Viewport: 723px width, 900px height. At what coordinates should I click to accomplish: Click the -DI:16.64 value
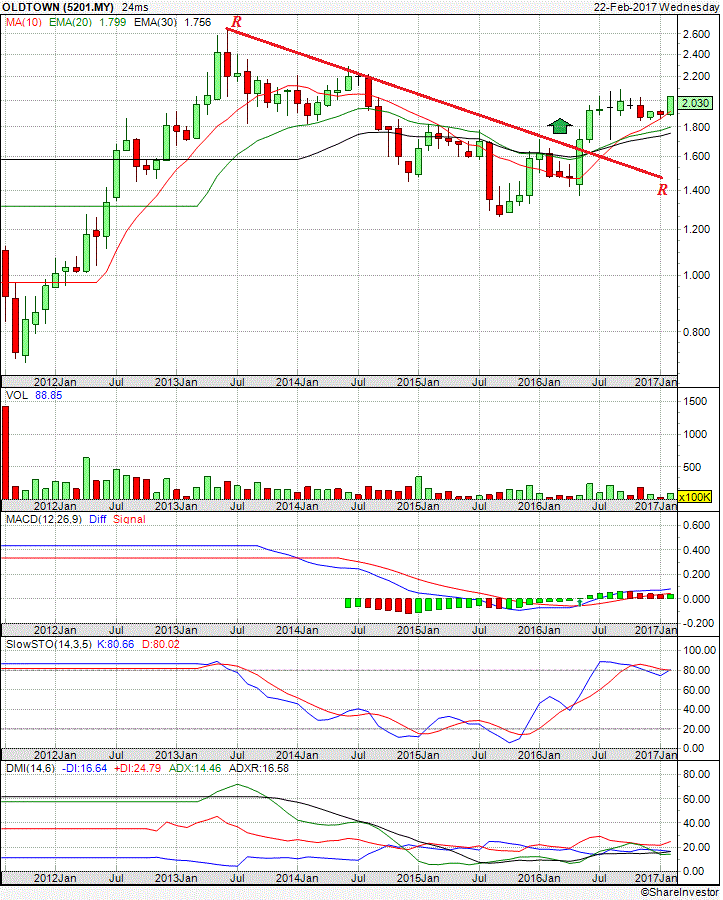coord(84,769)
